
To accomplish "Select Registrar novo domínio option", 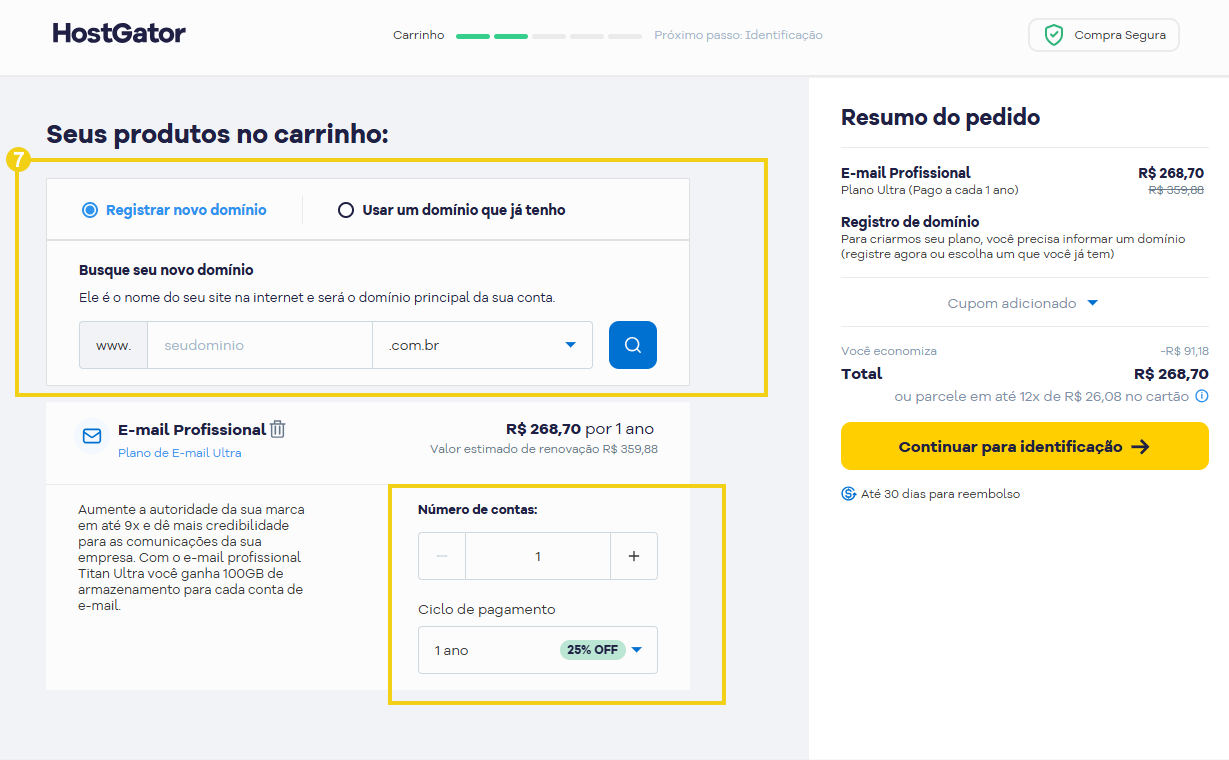I will [x=174, y=210].
